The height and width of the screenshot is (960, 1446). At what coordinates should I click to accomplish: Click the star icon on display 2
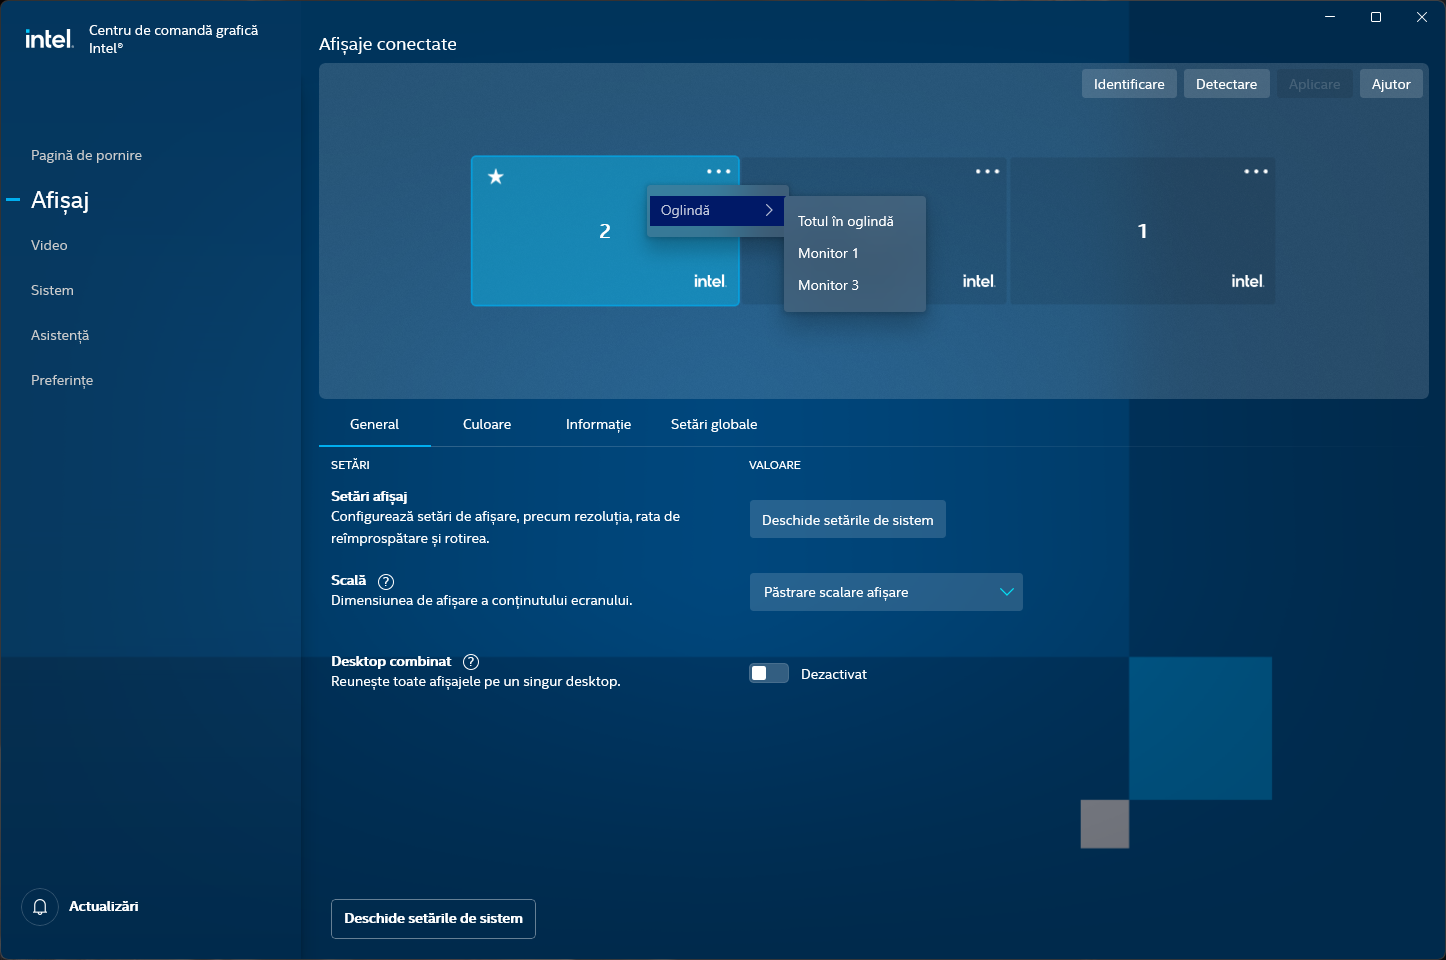click(494, 177)
